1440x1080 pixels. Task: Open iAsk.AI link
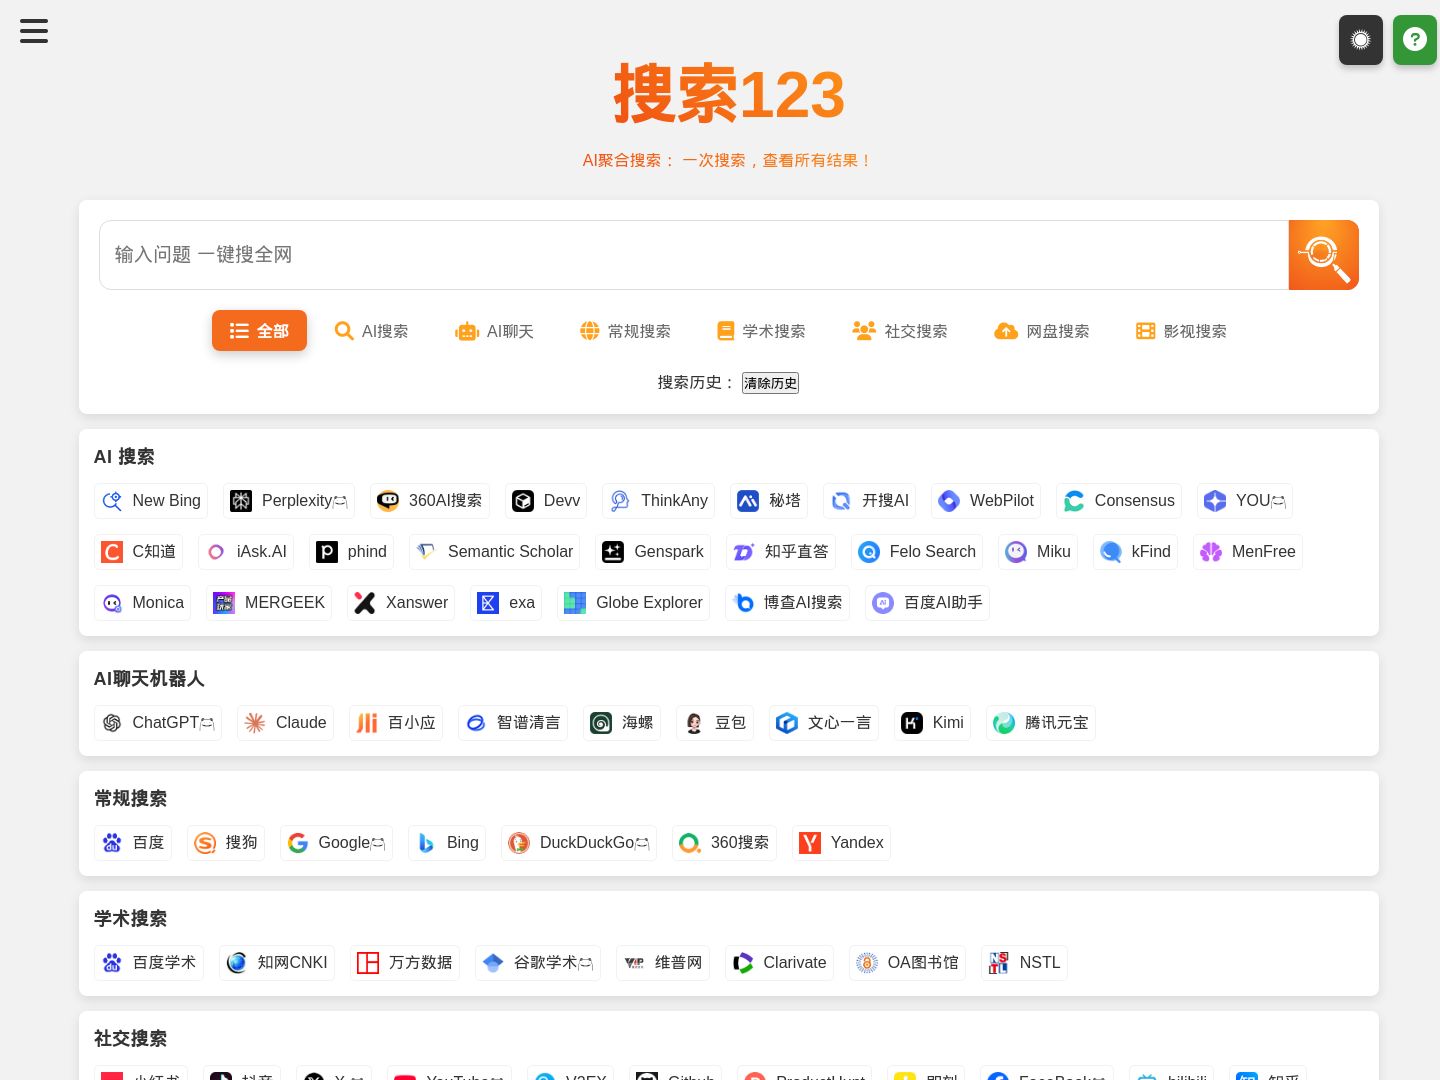coord(246,552)
